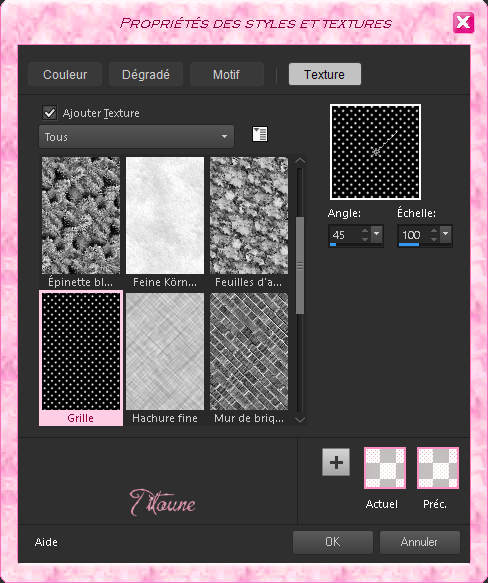Confirm with the OK button
488x583 pixels.
tap(333, 542)
